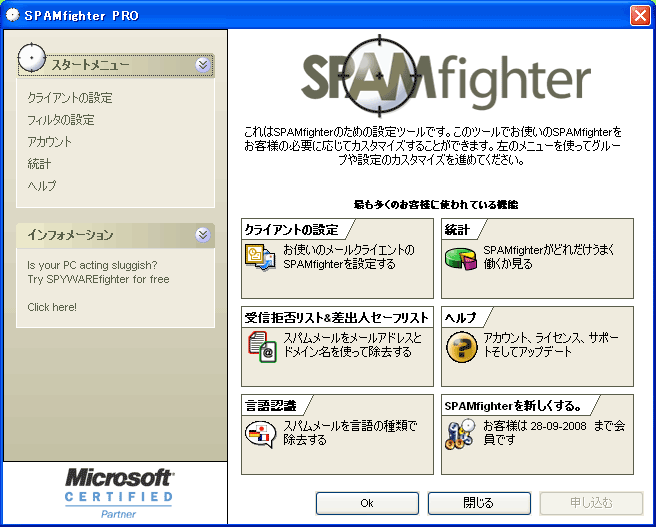
Task: Open the クライアントの設定 card heading
Action: (x=292, y=230)
